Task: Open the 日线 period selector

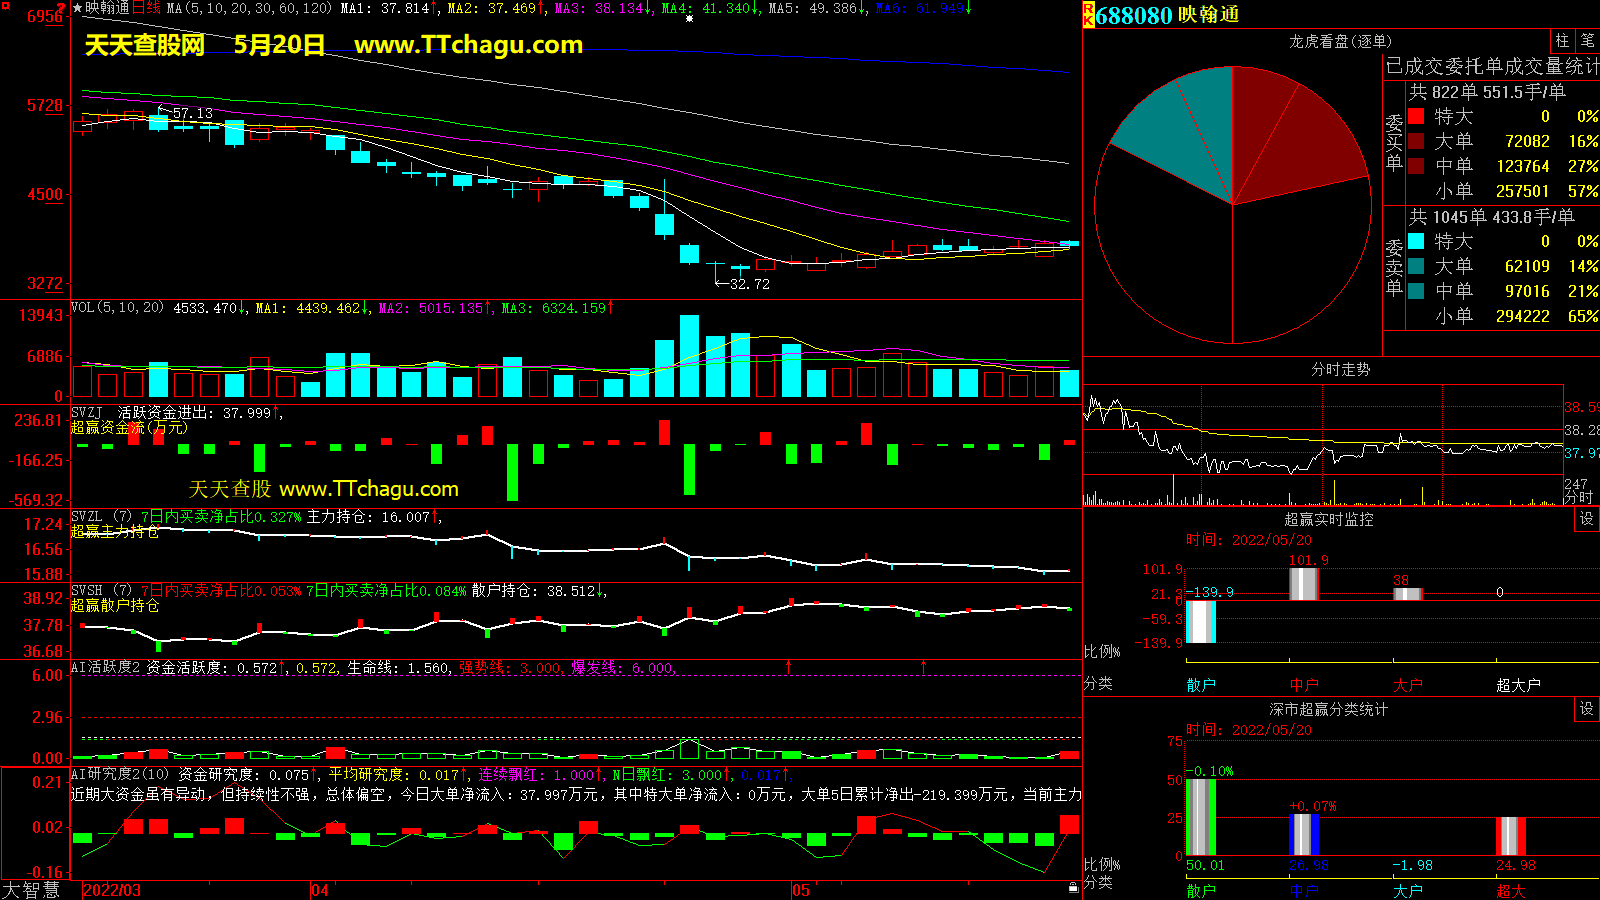Action: [146, 8]
